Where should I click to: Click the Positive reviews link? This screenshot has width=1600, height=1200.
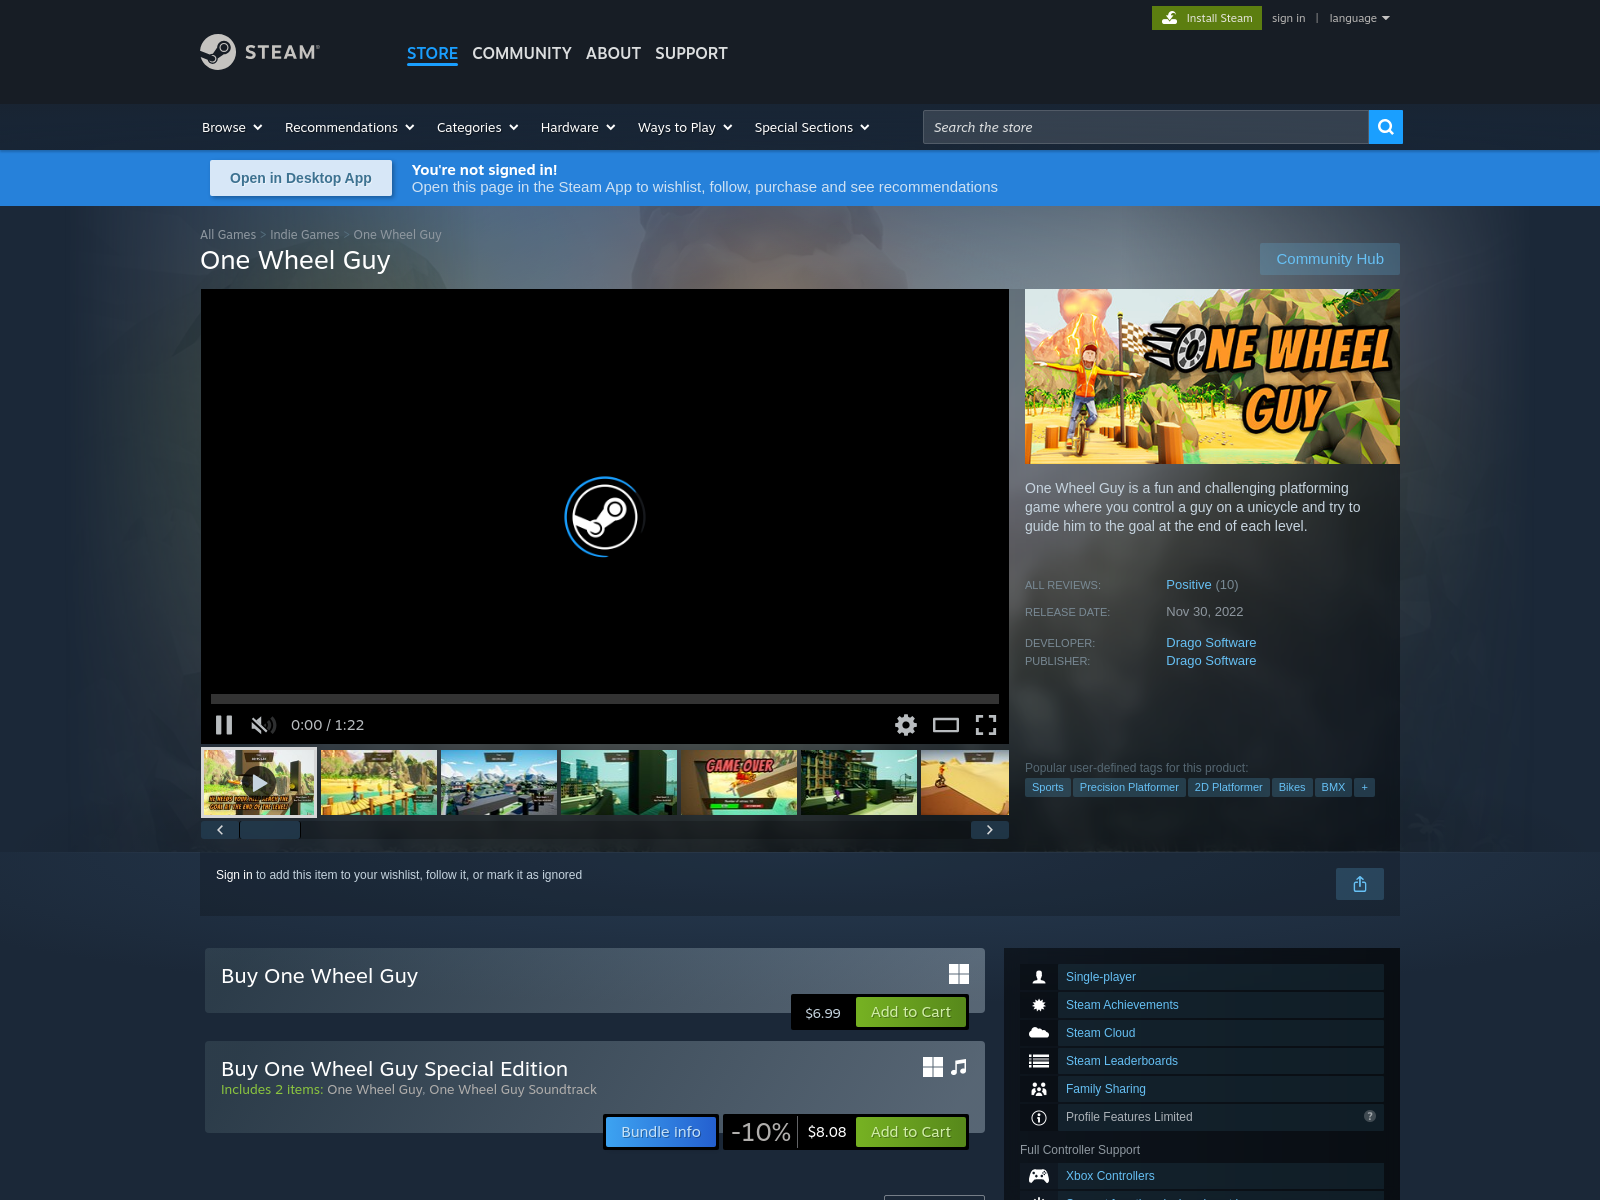1189,585
